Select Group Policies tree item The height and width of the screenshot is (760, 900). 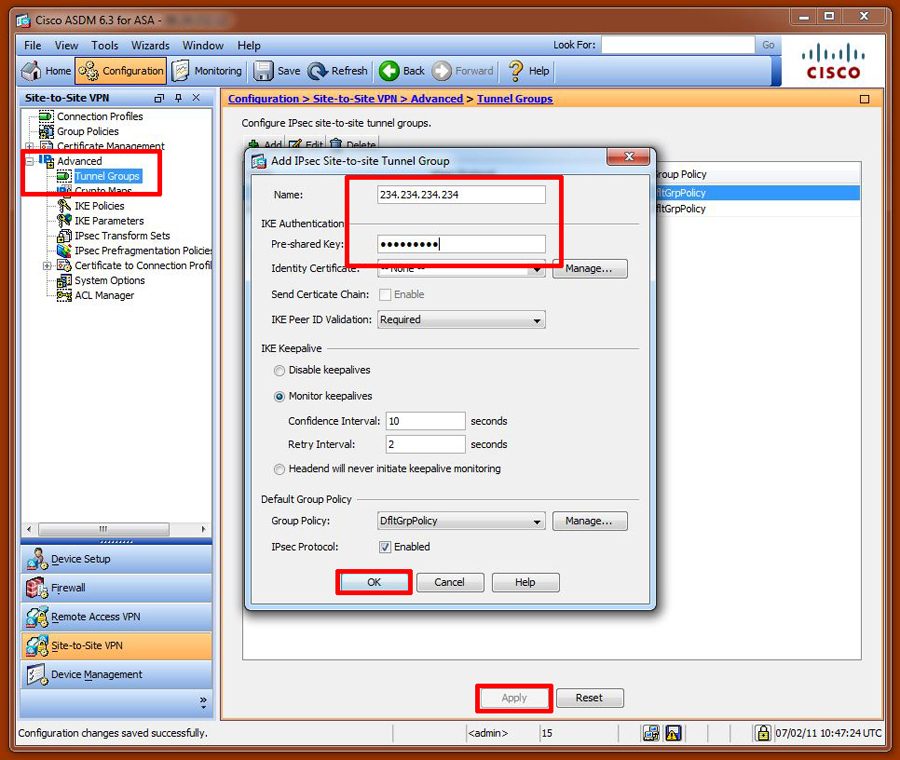(87, 131)
